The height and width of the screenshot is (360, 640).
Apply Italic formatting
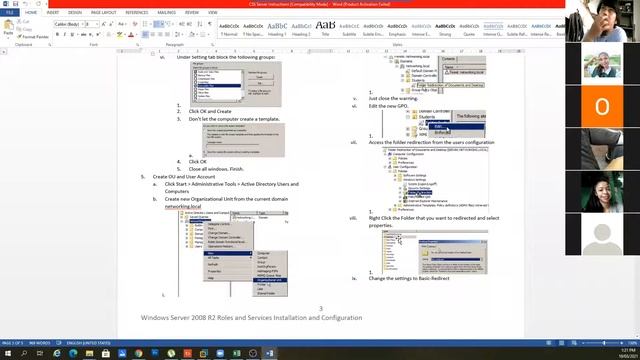point(64,35)
